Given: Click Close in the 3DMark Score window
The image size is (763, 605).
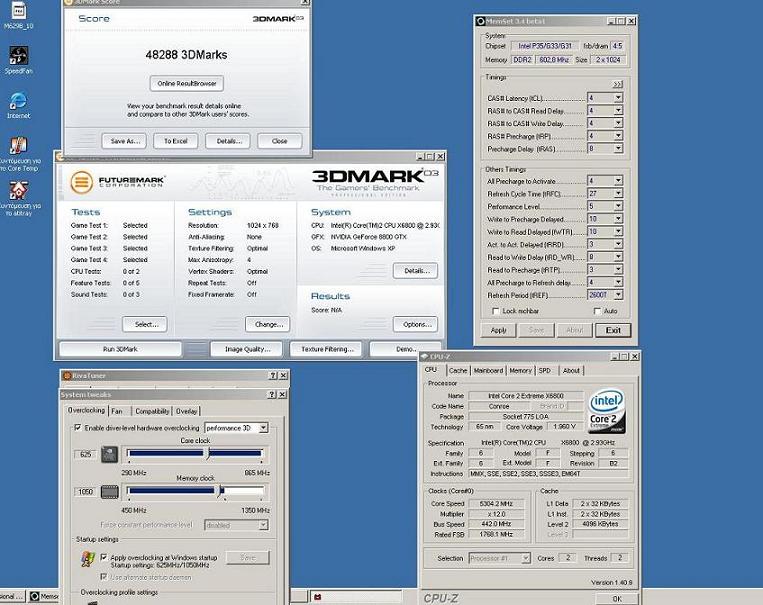Looking at the screenshot, I should [x=279, y=141].
